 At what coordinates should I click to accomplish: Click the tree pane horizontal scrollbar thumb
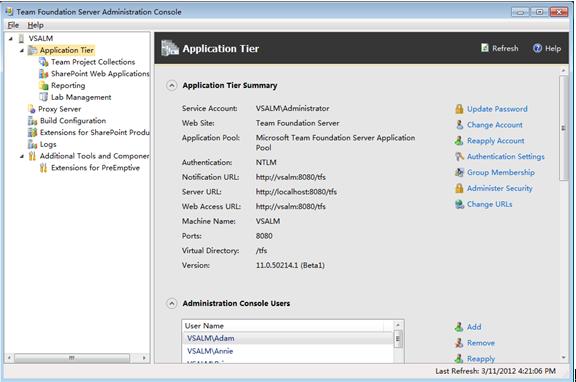(x=72, y=357)
